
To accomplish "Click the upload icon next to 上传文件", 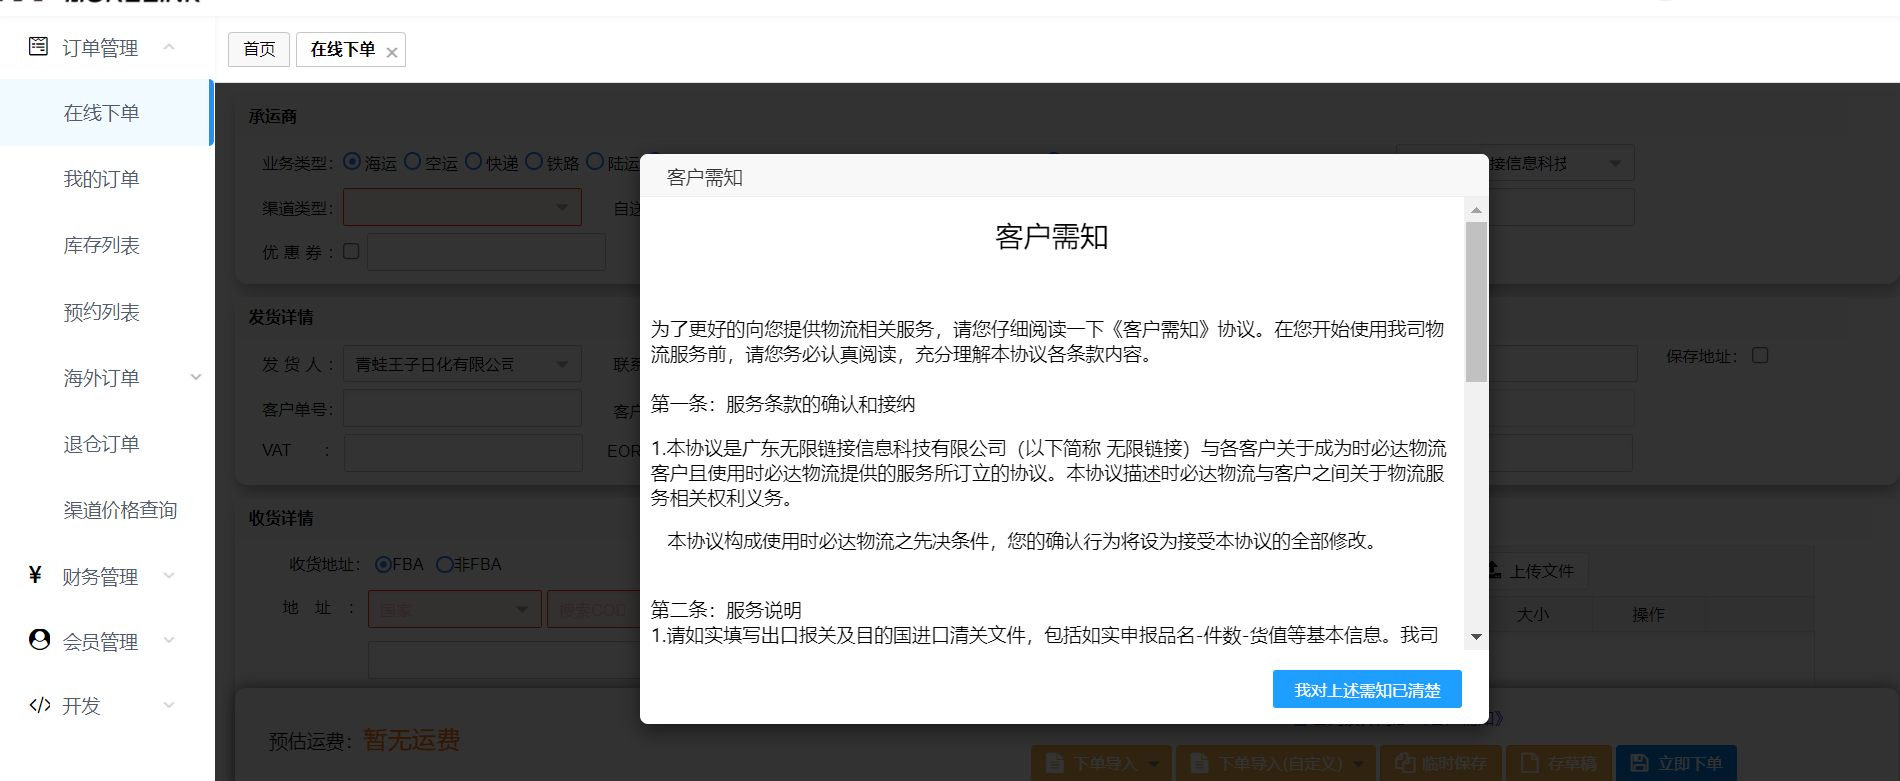I will coord(1494,570).
